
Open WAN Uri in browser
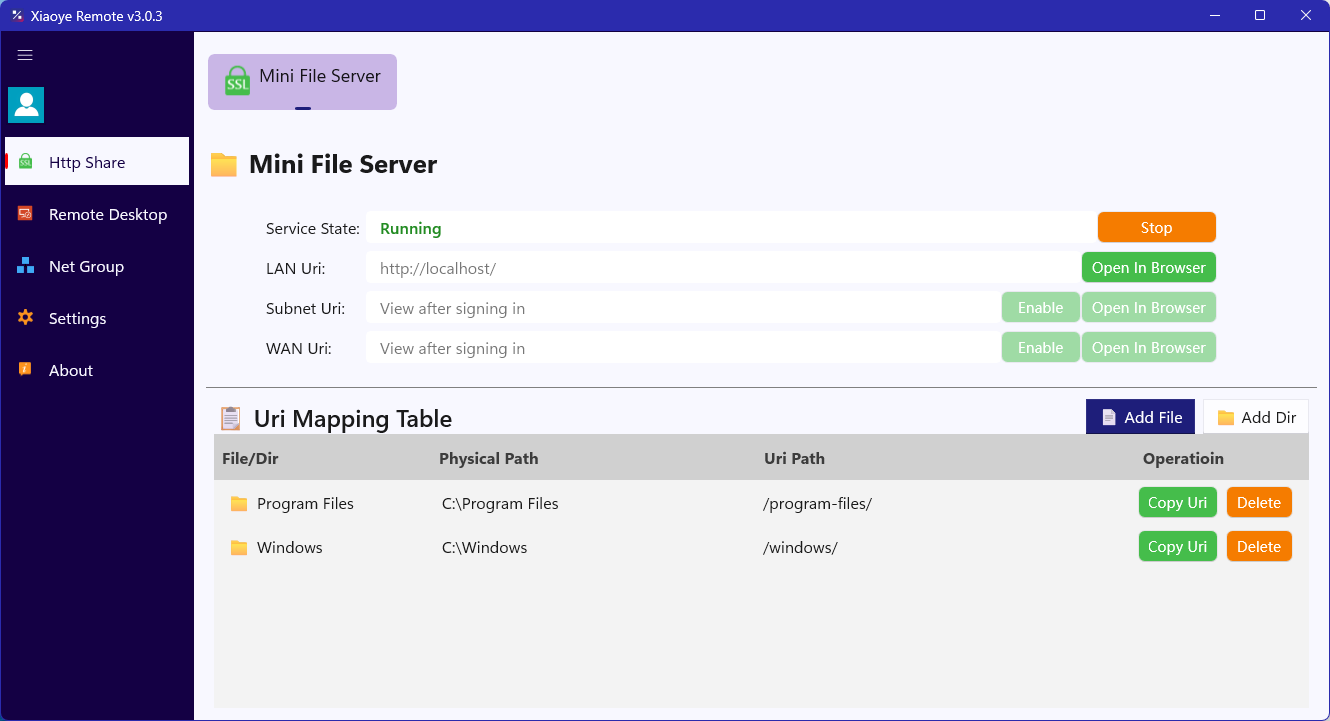(x=1148, y=347)
